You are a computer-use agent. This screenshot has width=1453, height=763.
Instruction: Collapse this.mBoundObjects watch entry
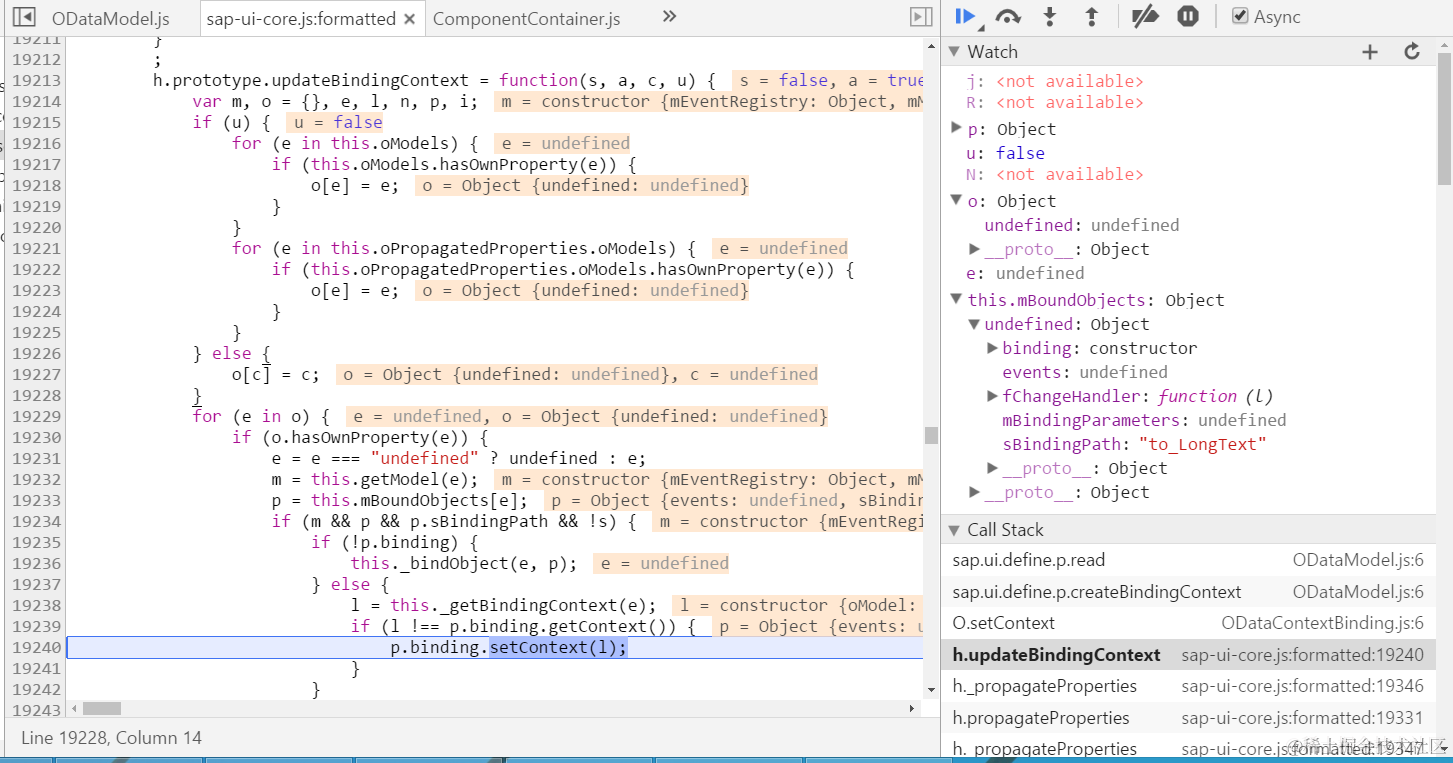(957, 300)
